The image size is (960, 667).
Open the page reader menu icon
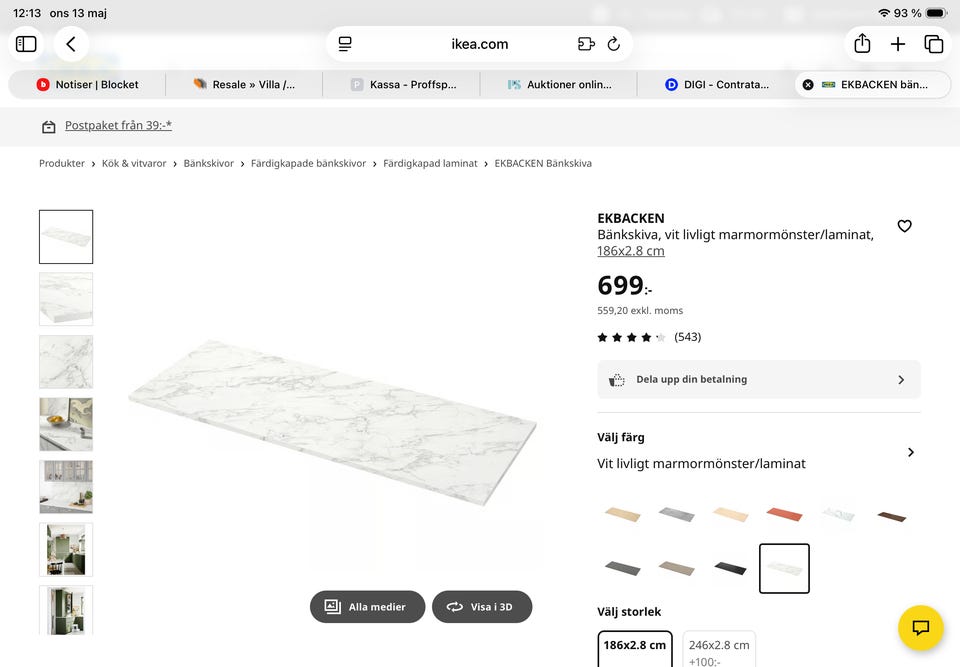point(345,44)
